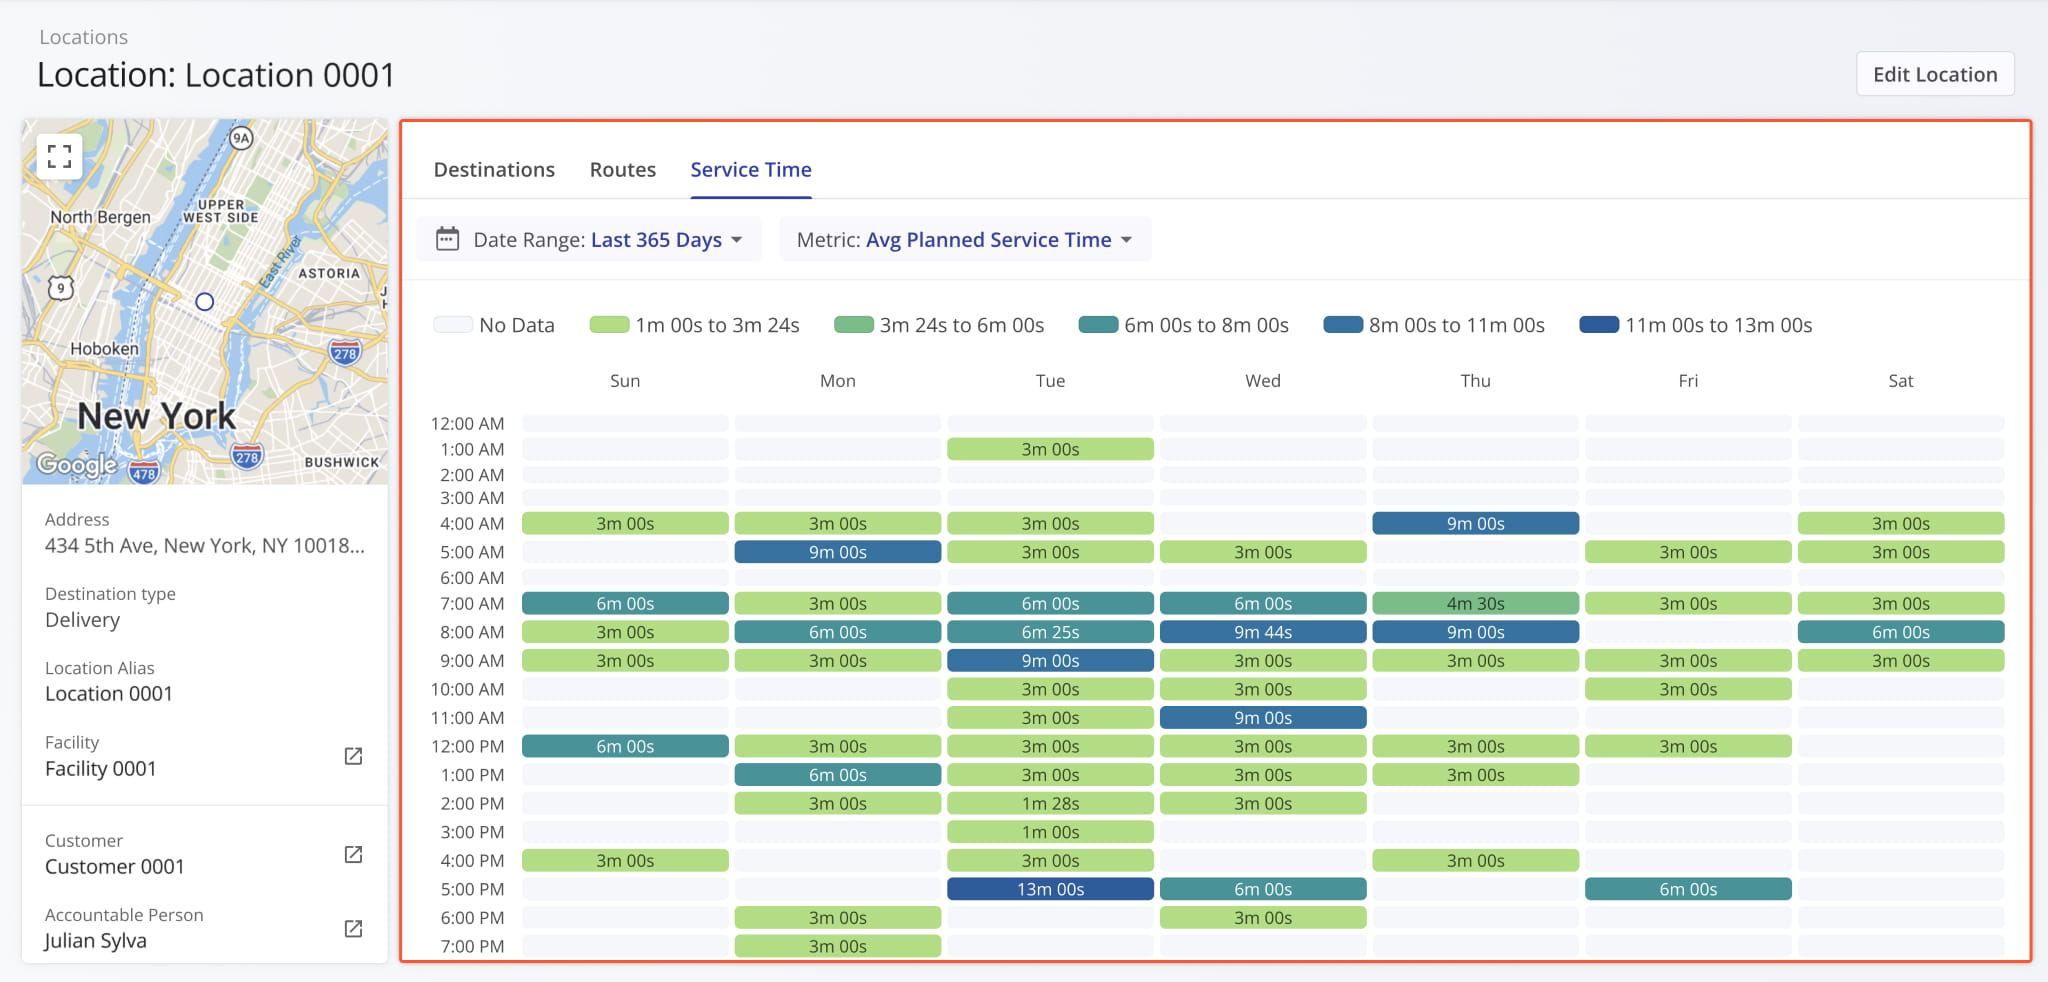2048x982 pixels.
Task: Click the location marker on the map
Action: point(205,302)
